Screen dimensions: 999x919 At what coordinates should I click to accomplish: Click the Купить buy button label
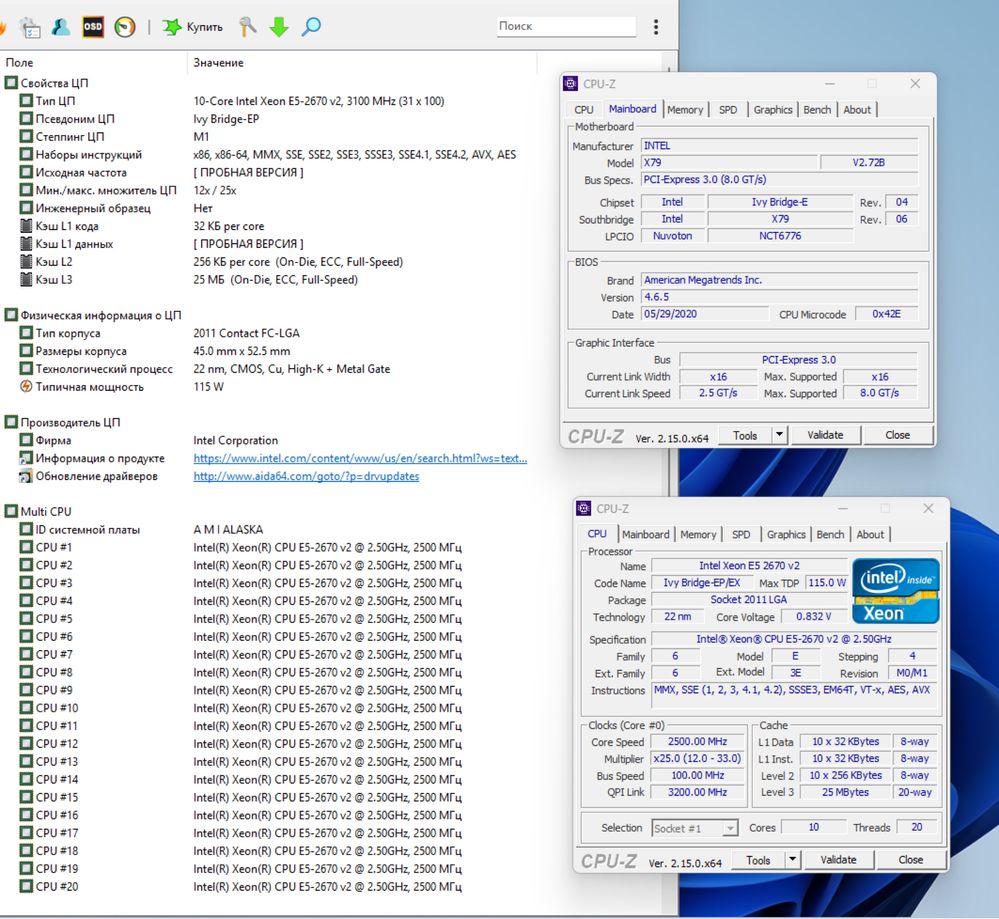click(205, 27)
